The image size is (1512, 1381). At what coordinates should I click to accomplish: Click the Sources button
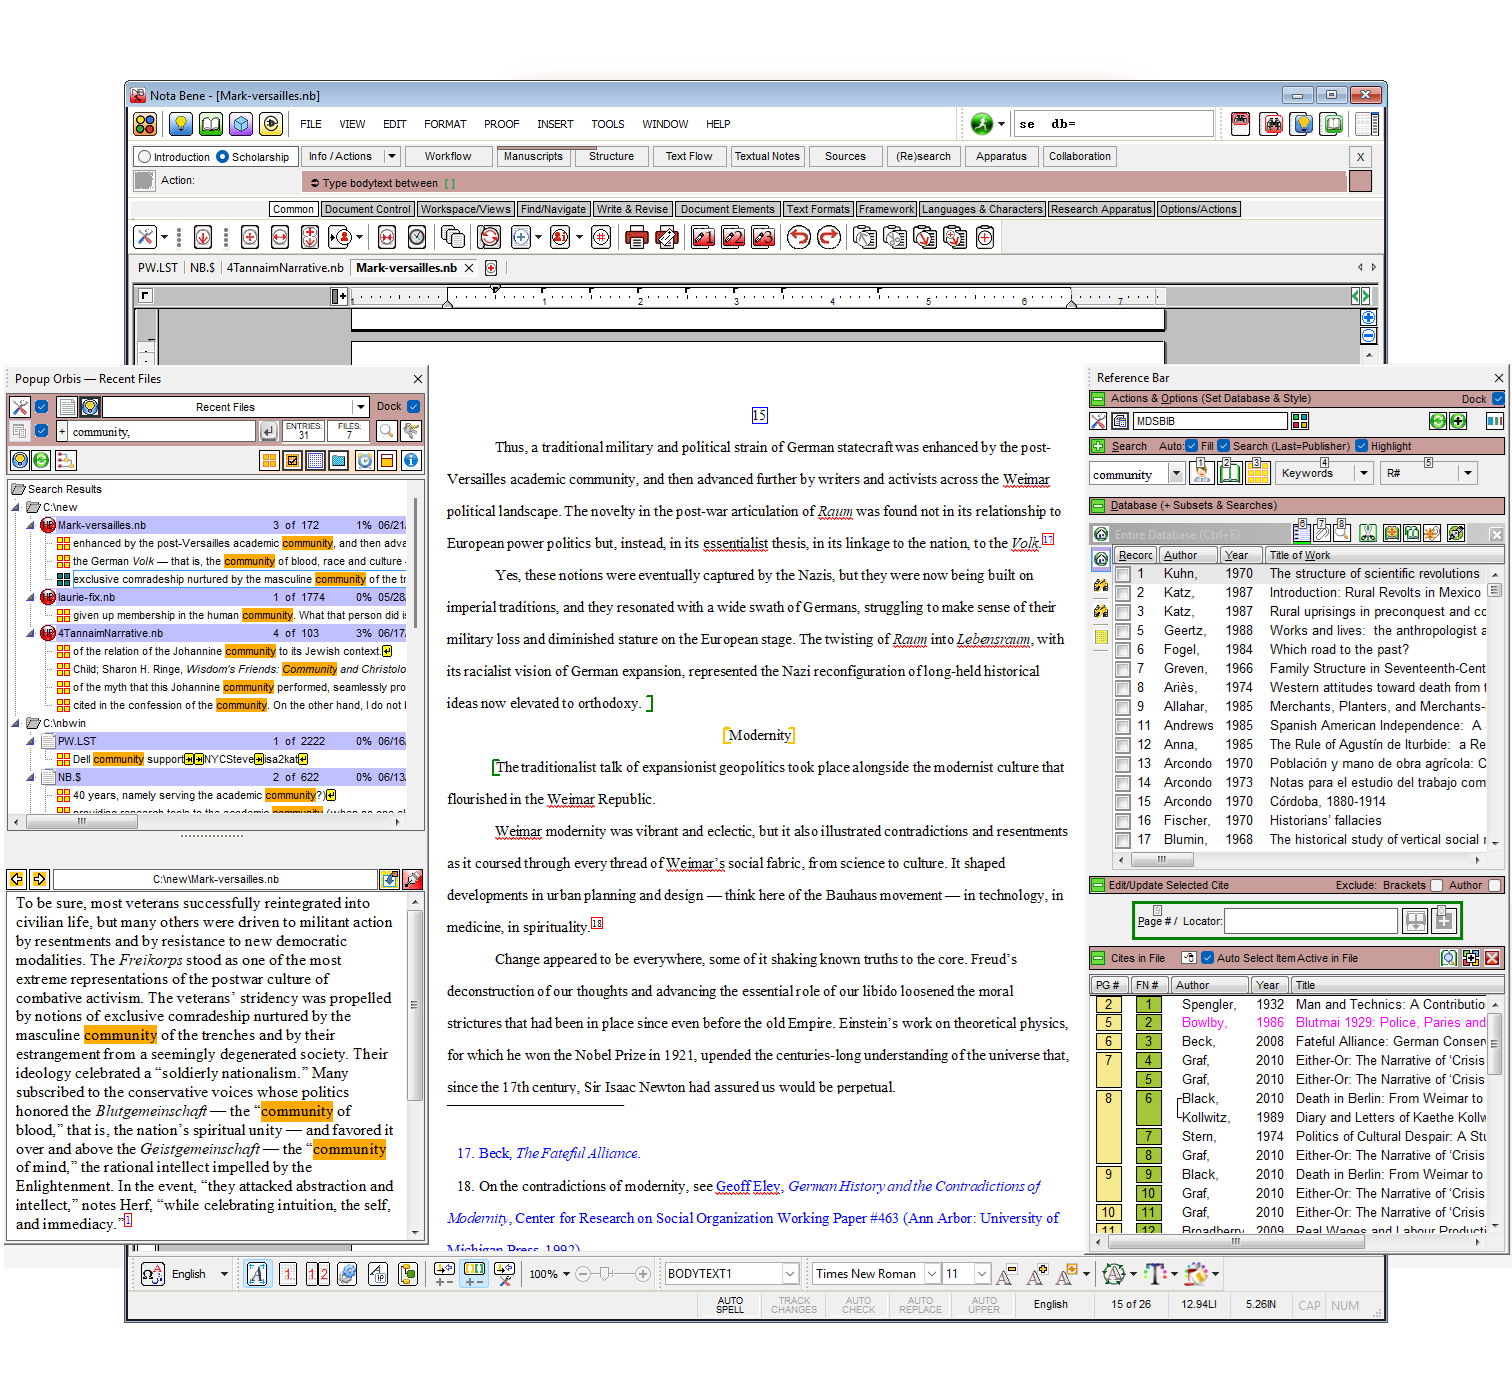(x=845, y=157)
